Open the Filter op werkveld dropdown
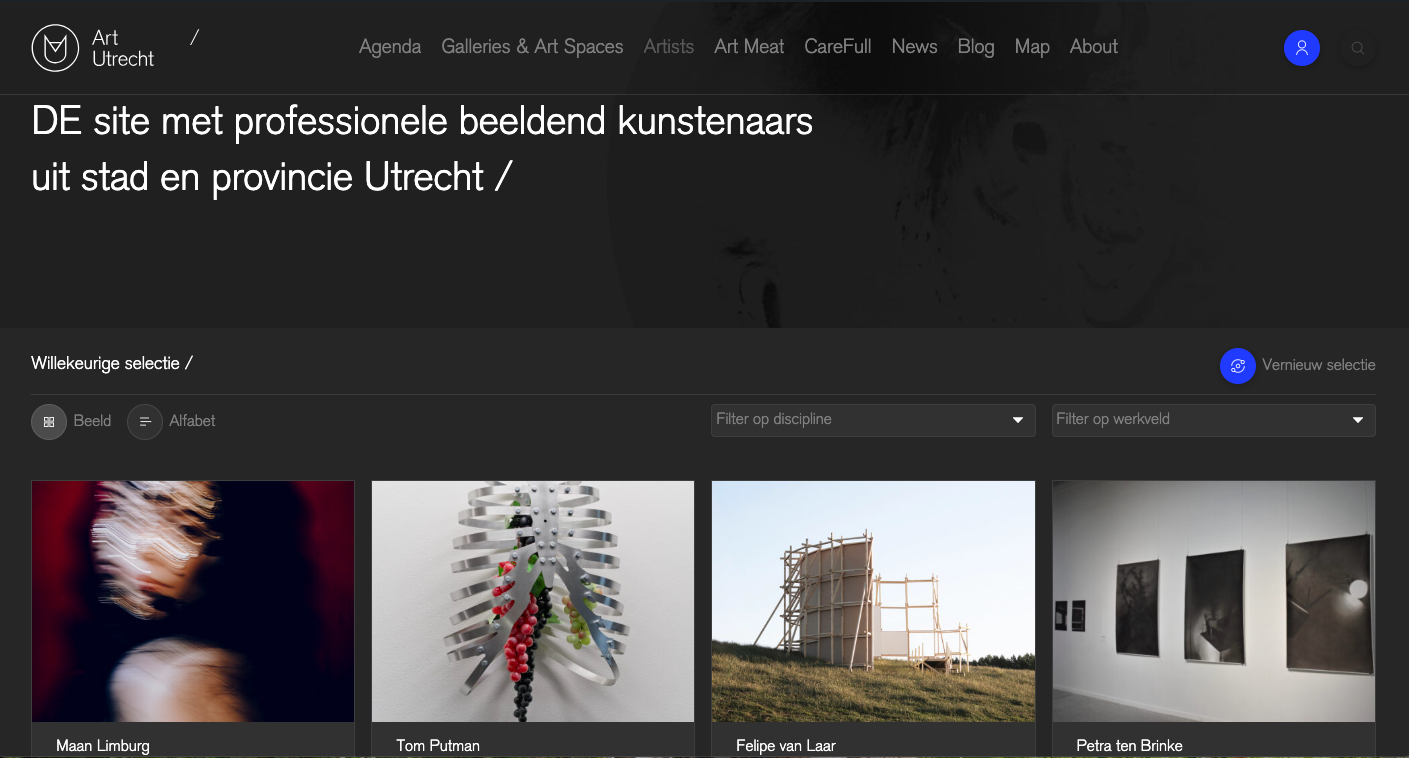The height and width of the screenshot is (758, 1409). [1200, 420]
